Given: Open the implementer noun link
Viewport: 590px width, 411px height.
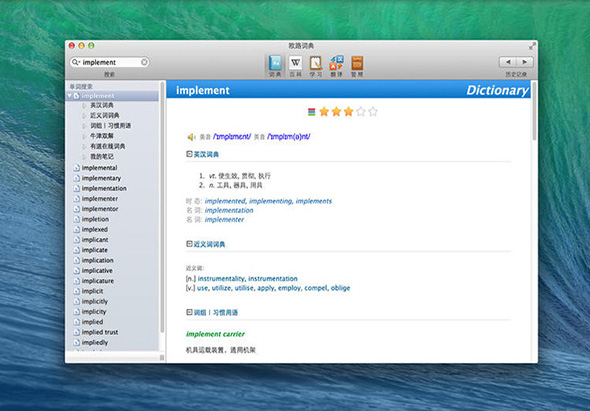Looking at the screenshot, I should 224,220.
